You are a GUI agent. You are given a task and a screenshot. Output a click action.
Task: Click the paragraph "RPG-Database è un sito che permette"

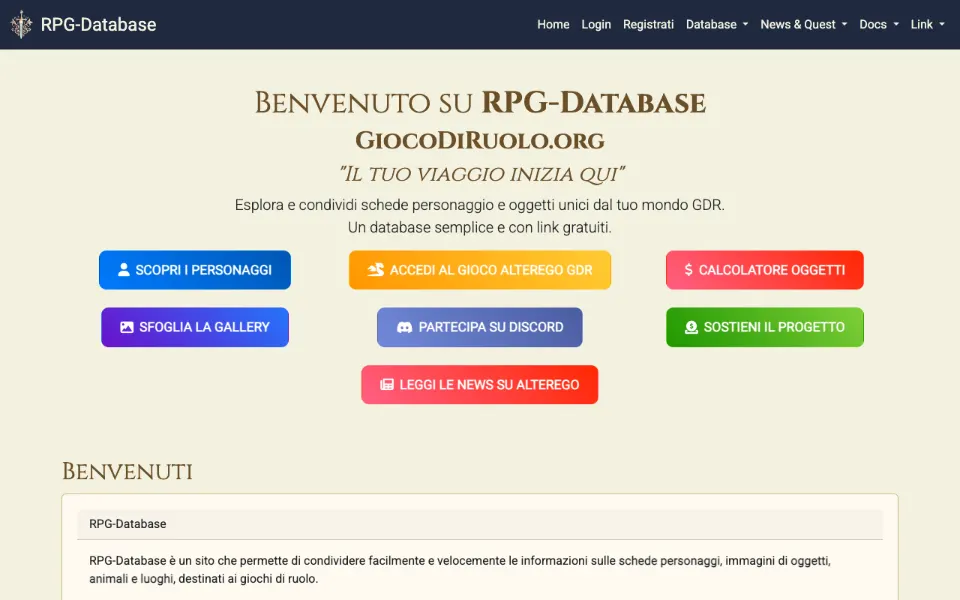tap(460, 569)
